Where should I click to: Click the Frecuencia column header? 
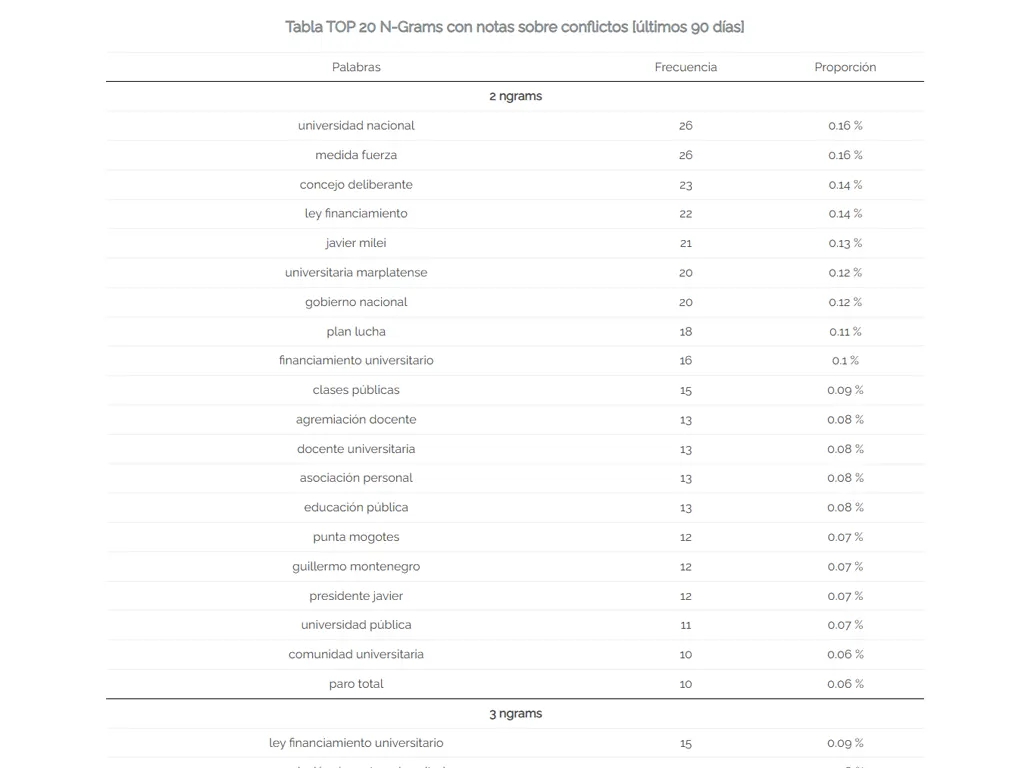point(685,67)
